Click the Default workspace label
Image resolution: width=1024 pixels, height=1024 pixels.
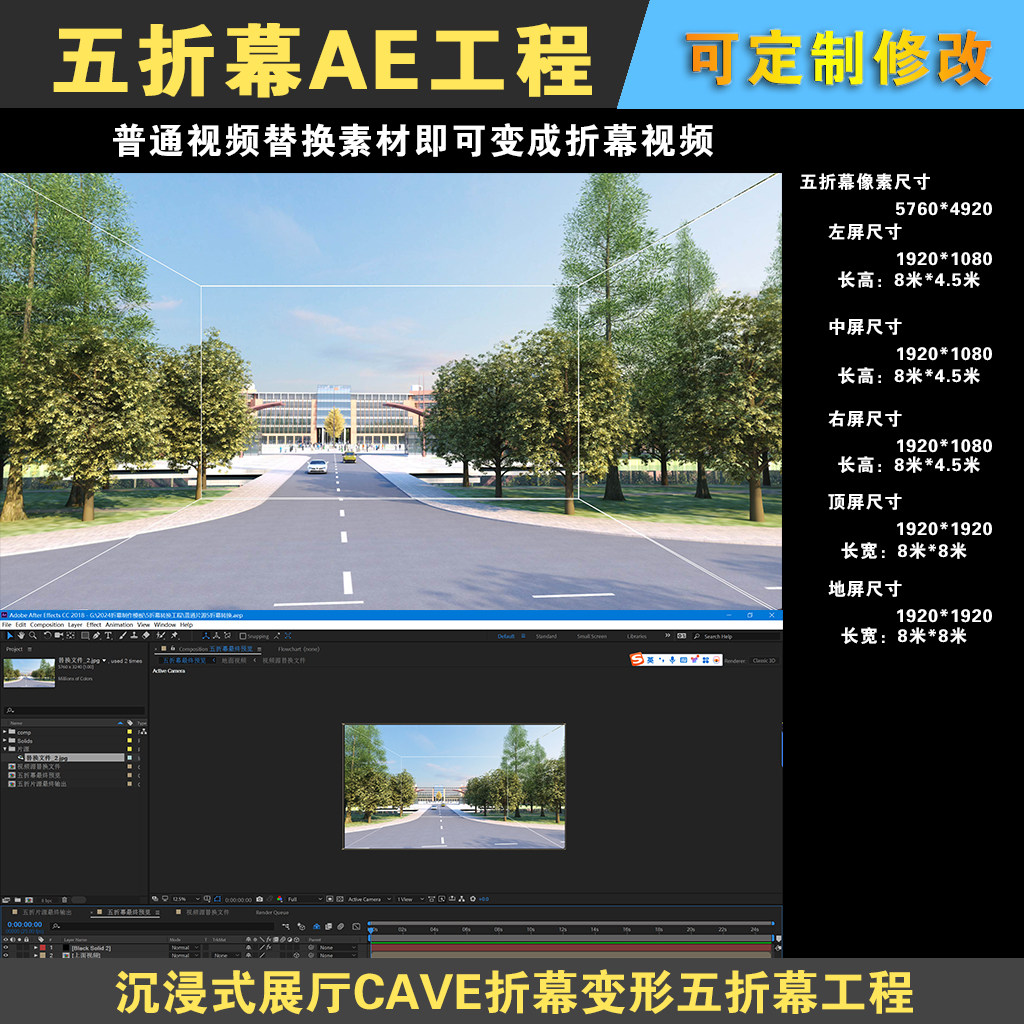(x=506, y=636)
